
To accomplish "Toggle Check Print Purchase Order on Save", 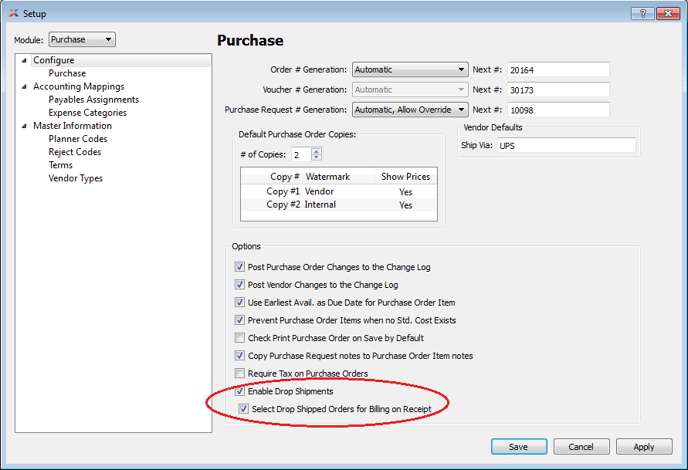I will pos(239,338).
